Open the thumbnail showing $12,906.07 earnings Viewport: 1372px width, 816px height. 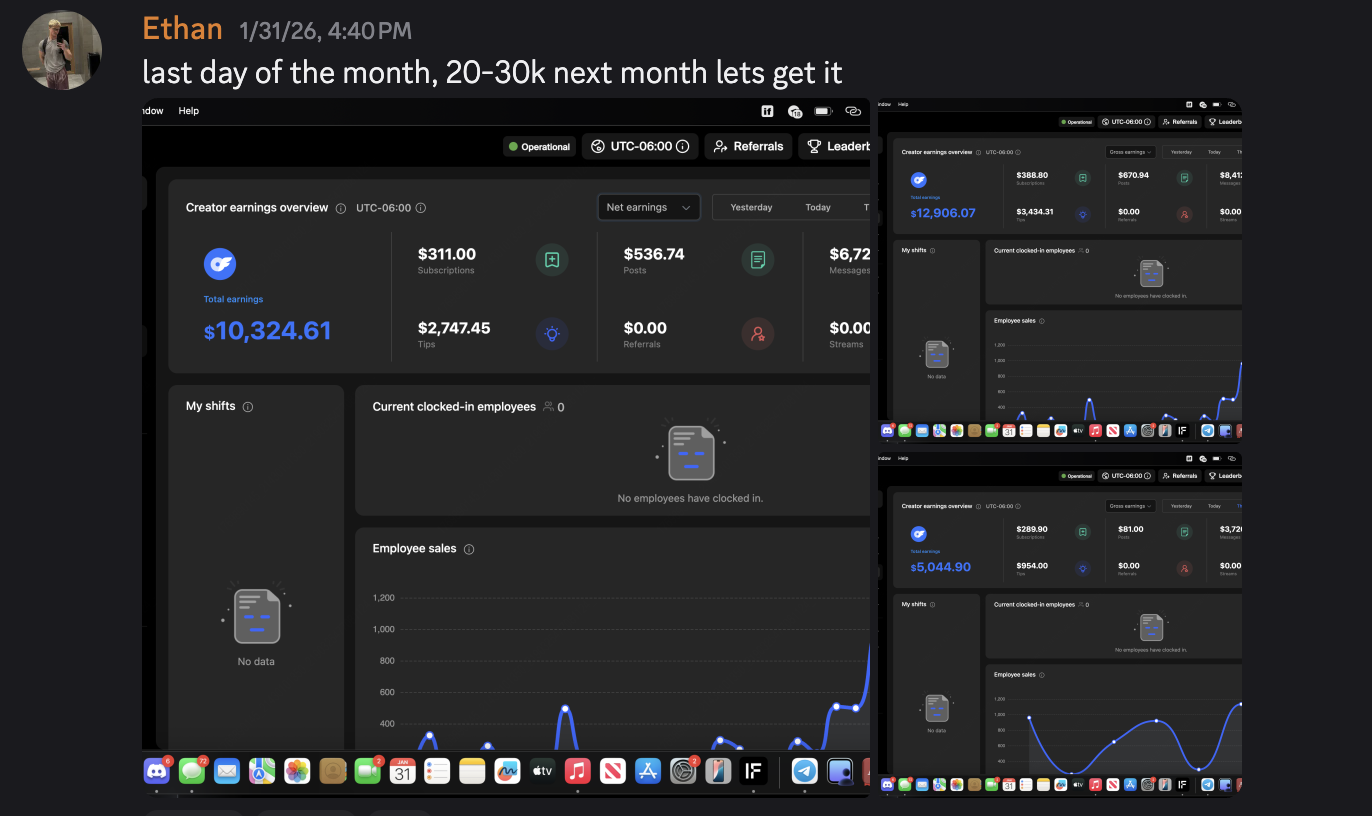click(x=1060, y=270)
